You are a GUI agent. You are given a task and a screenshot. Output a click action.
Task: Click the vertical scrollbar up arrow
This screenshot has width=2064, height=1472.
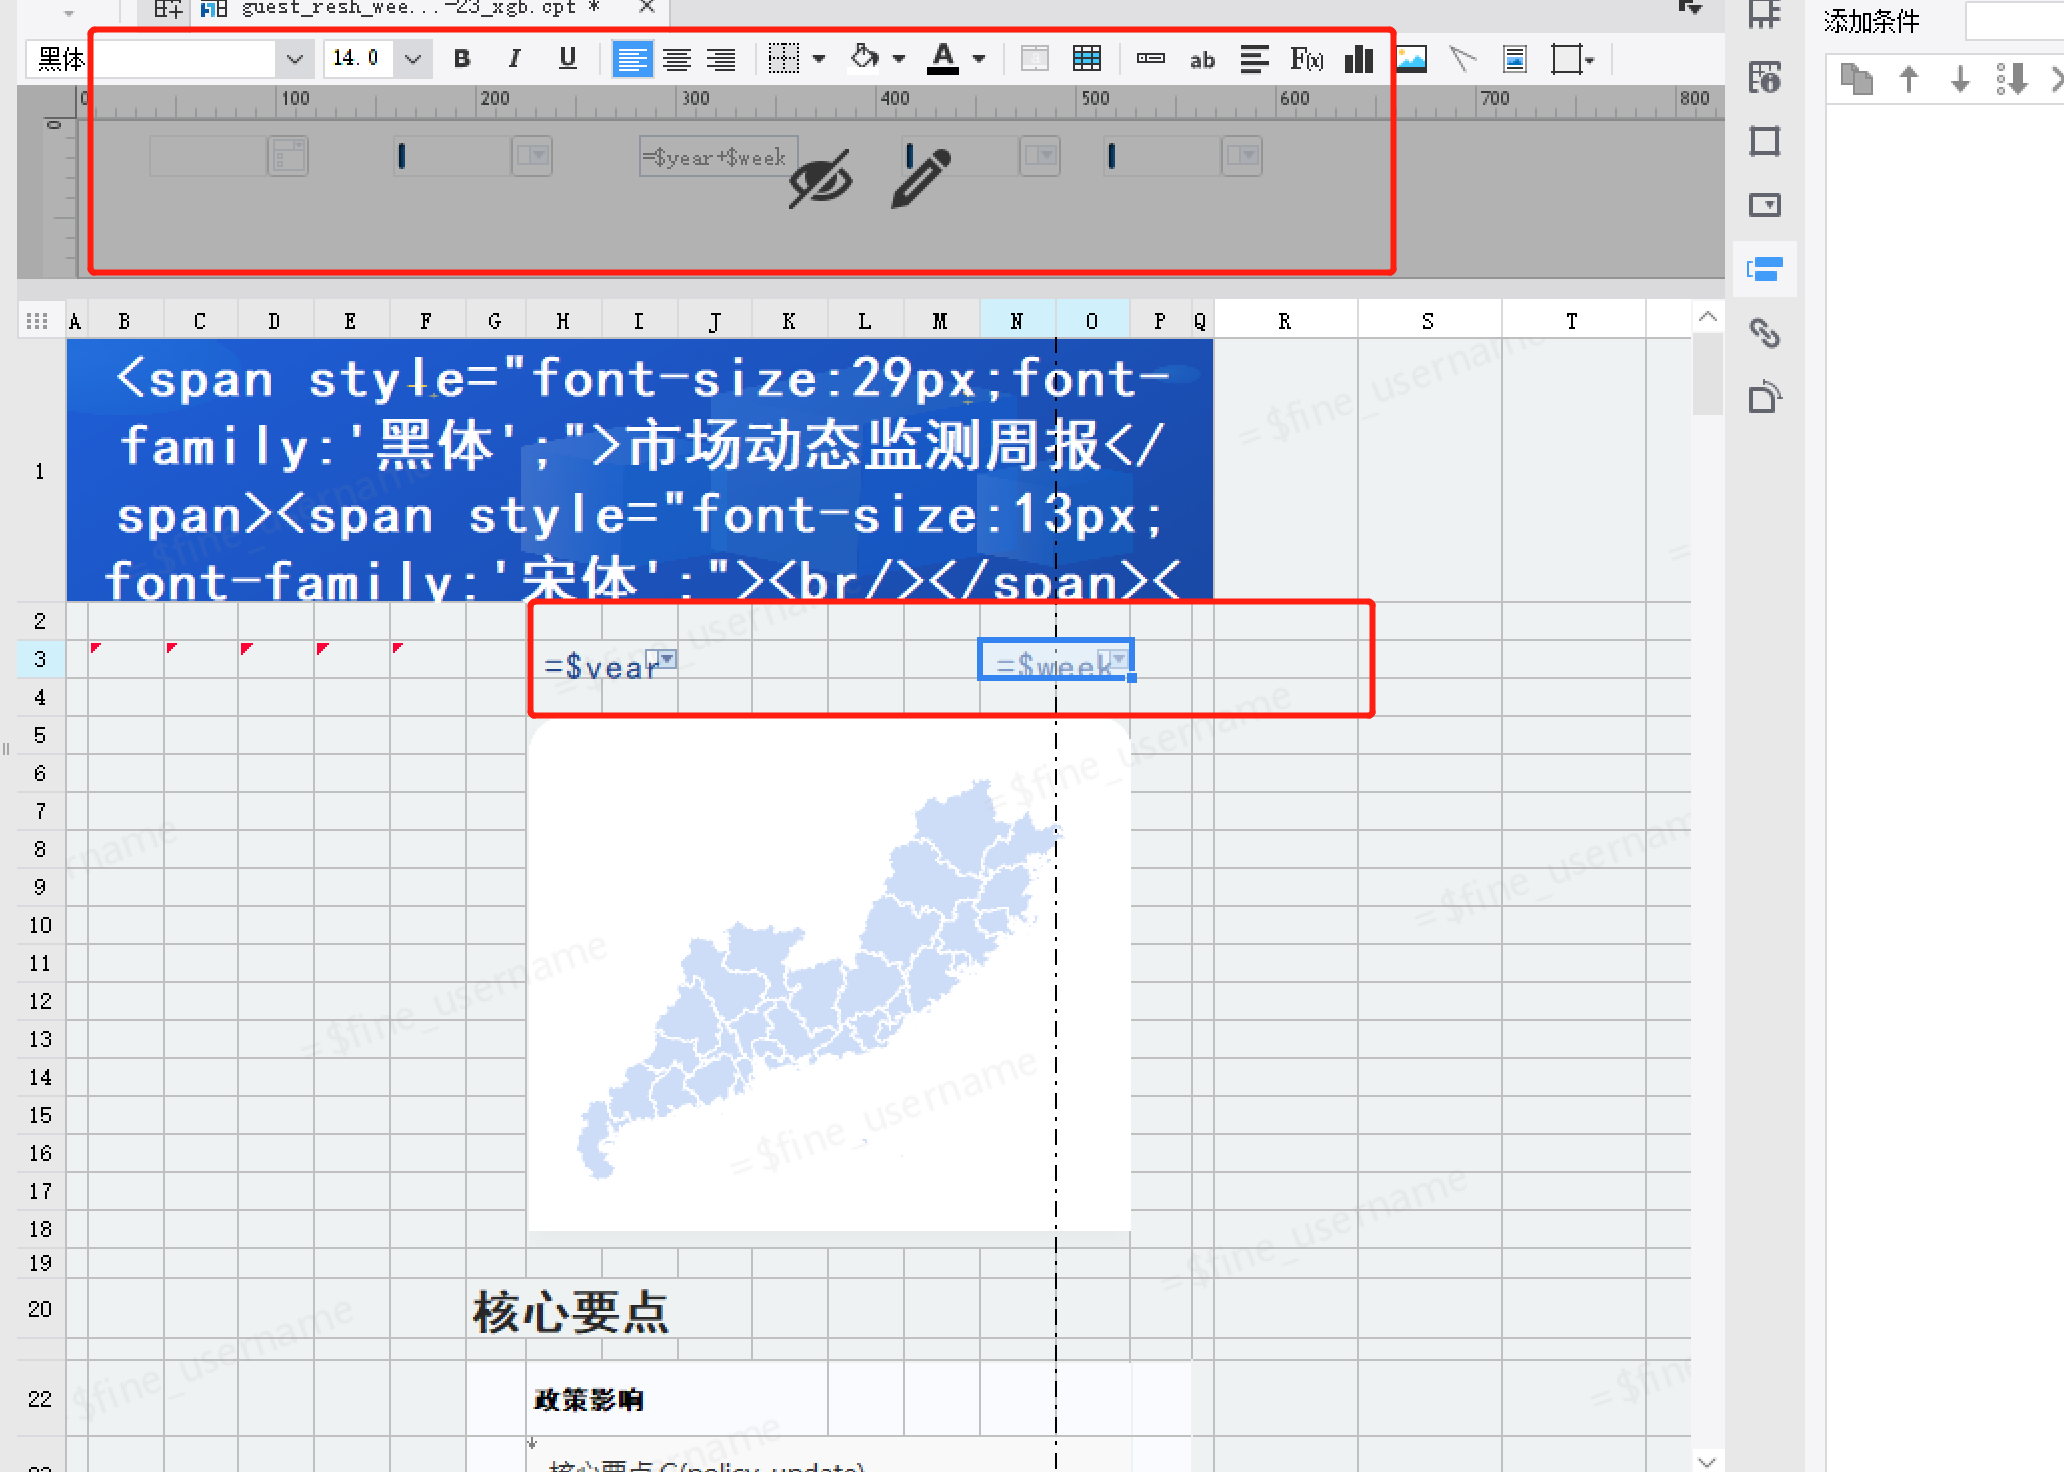tap(1708, 318)
